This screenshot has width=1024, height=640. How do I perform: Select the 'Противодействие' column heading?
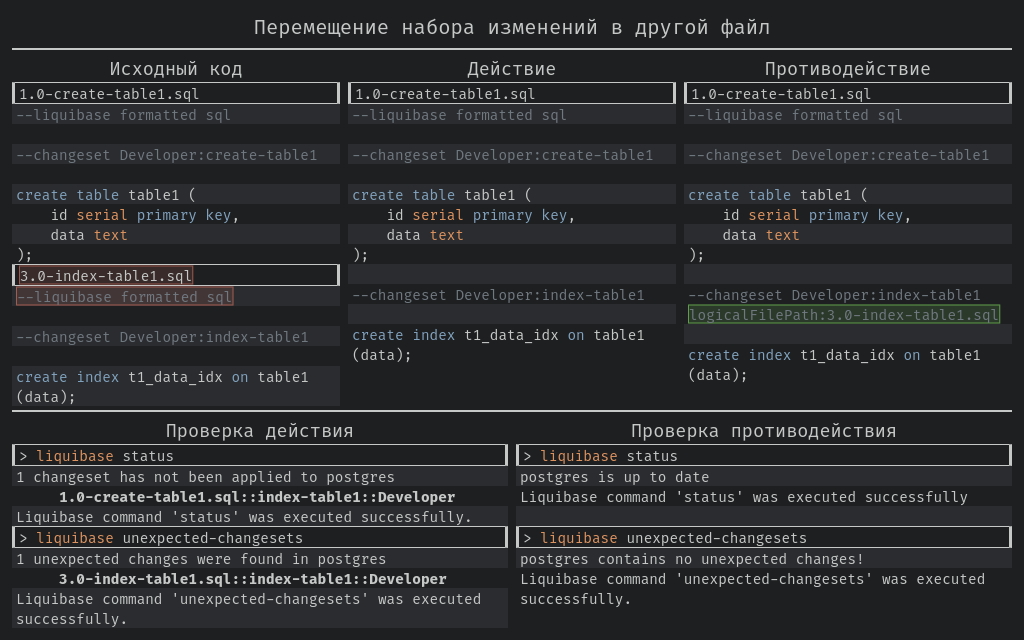pos(848,69)
